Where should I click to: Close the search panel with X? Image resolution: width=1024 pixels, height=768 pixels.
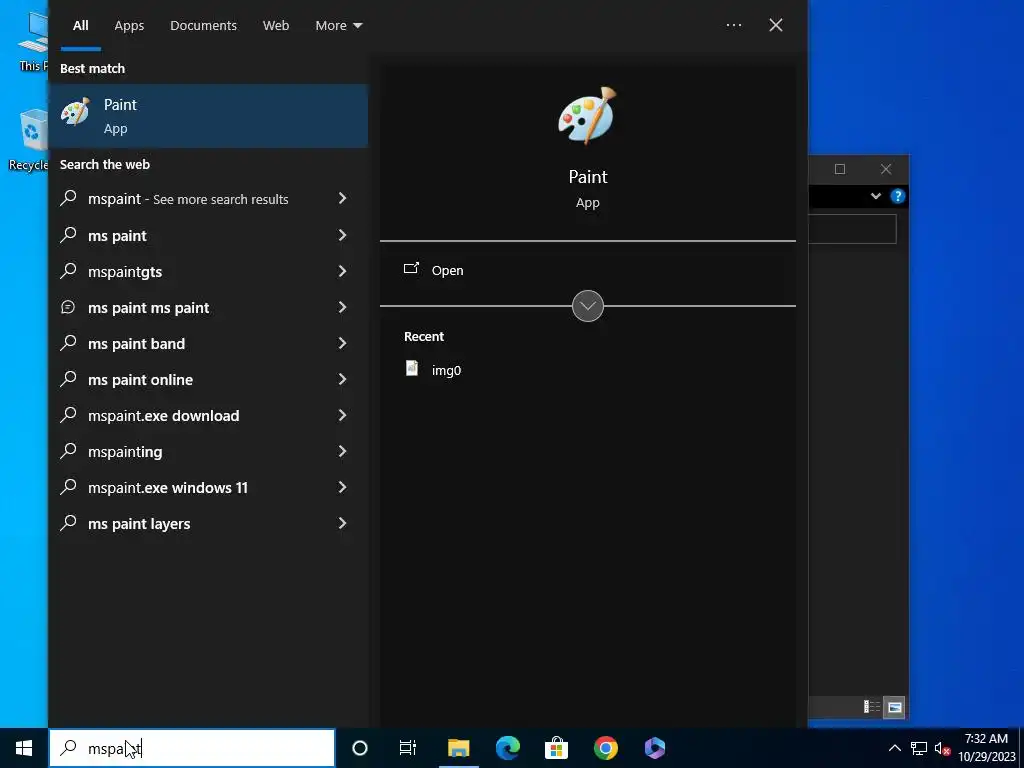(776, 25)
